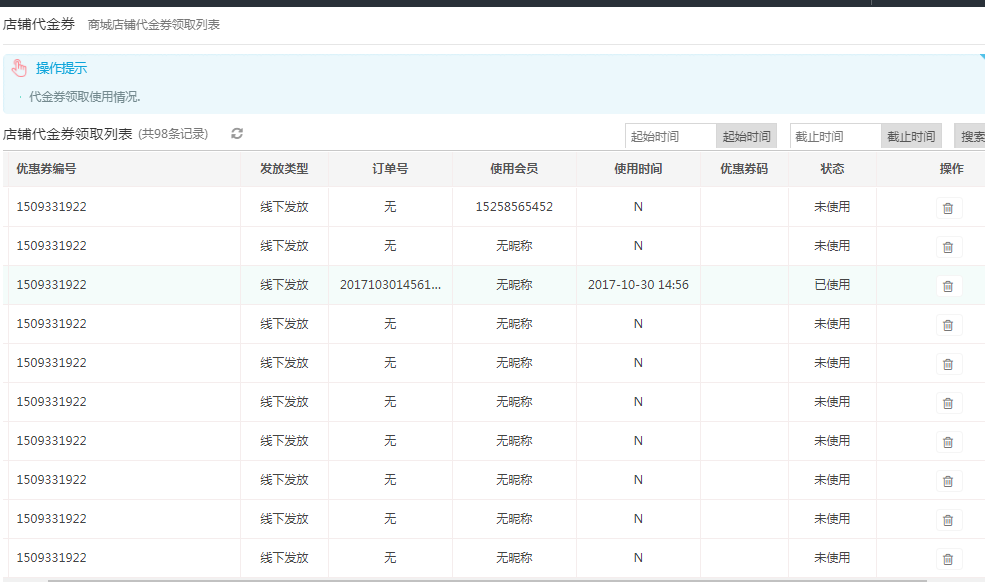Click the 搜索 search button

pyautogui.click(x=971, y=137)
